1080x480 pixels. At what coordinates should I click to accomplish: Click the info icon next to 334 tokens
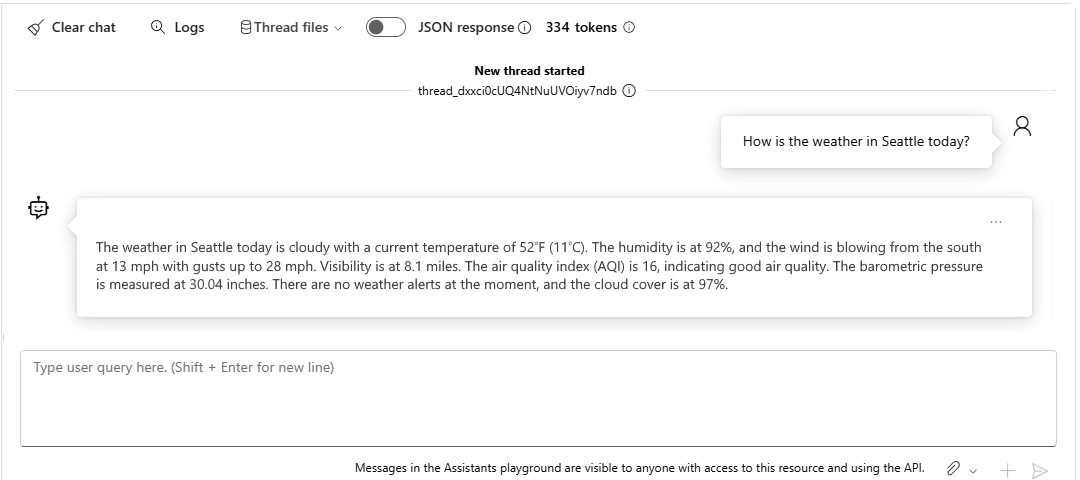(x=629, y=28)
